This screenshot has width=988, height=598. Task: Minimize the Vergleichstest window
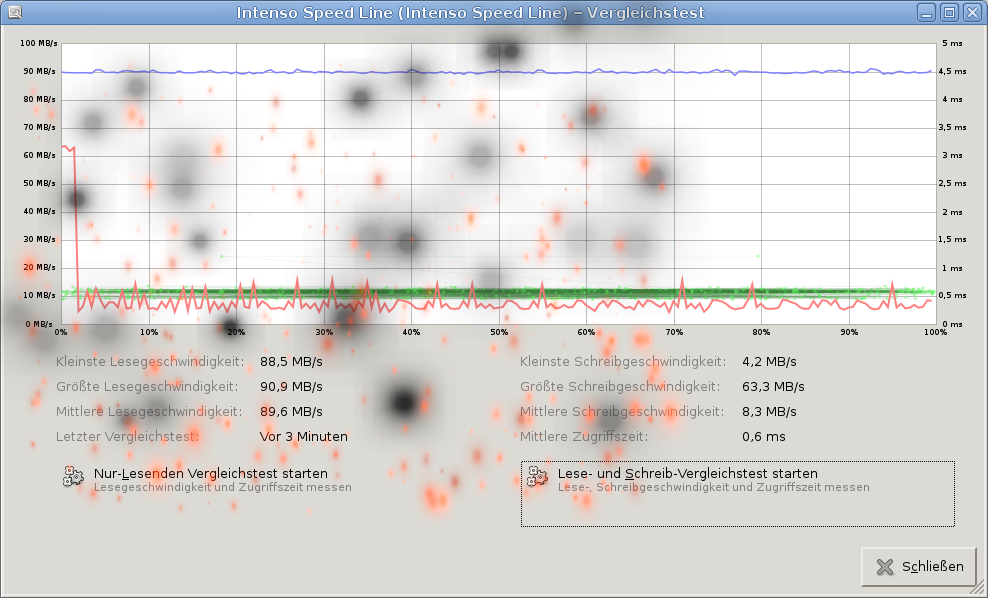tap(926, 13)
